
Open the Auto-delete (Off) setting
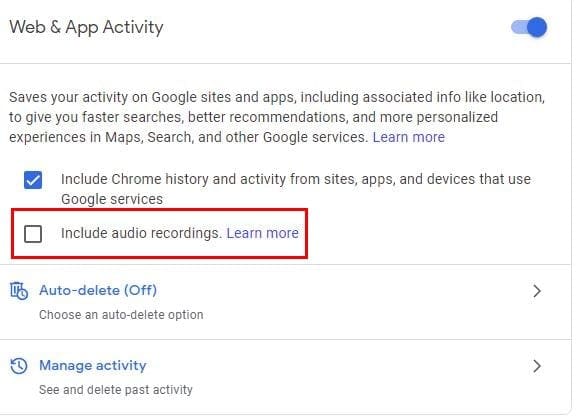pyautogui.click(x=98, y=290)
